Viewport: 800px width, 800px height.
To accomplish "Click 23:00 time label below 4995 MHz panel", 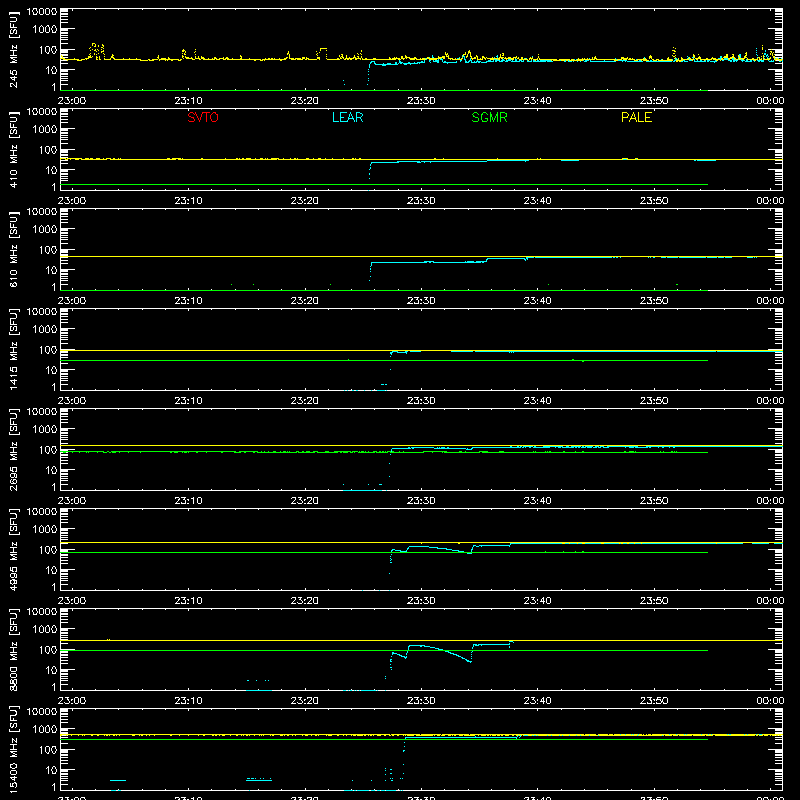I will [71, 601].
